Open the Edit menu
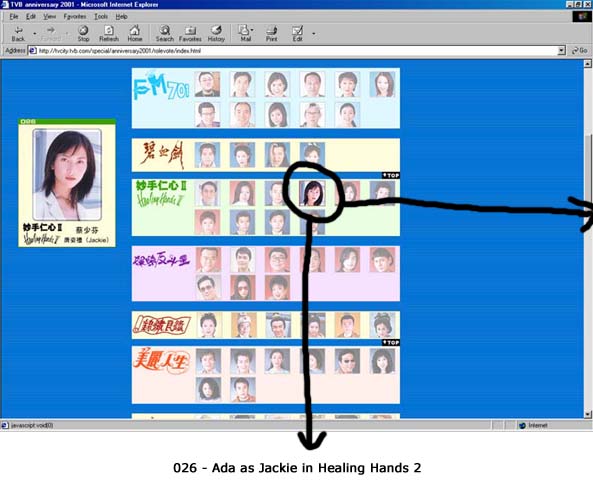 (31, 17)
